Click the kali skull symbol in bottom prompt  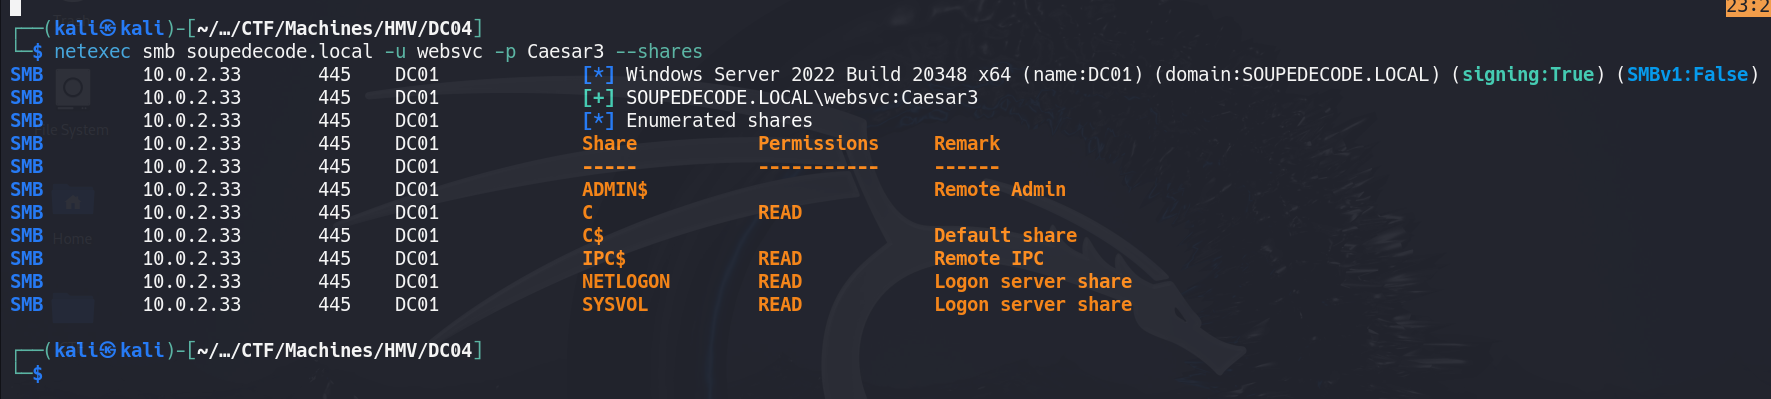click(x=108, y=350)
